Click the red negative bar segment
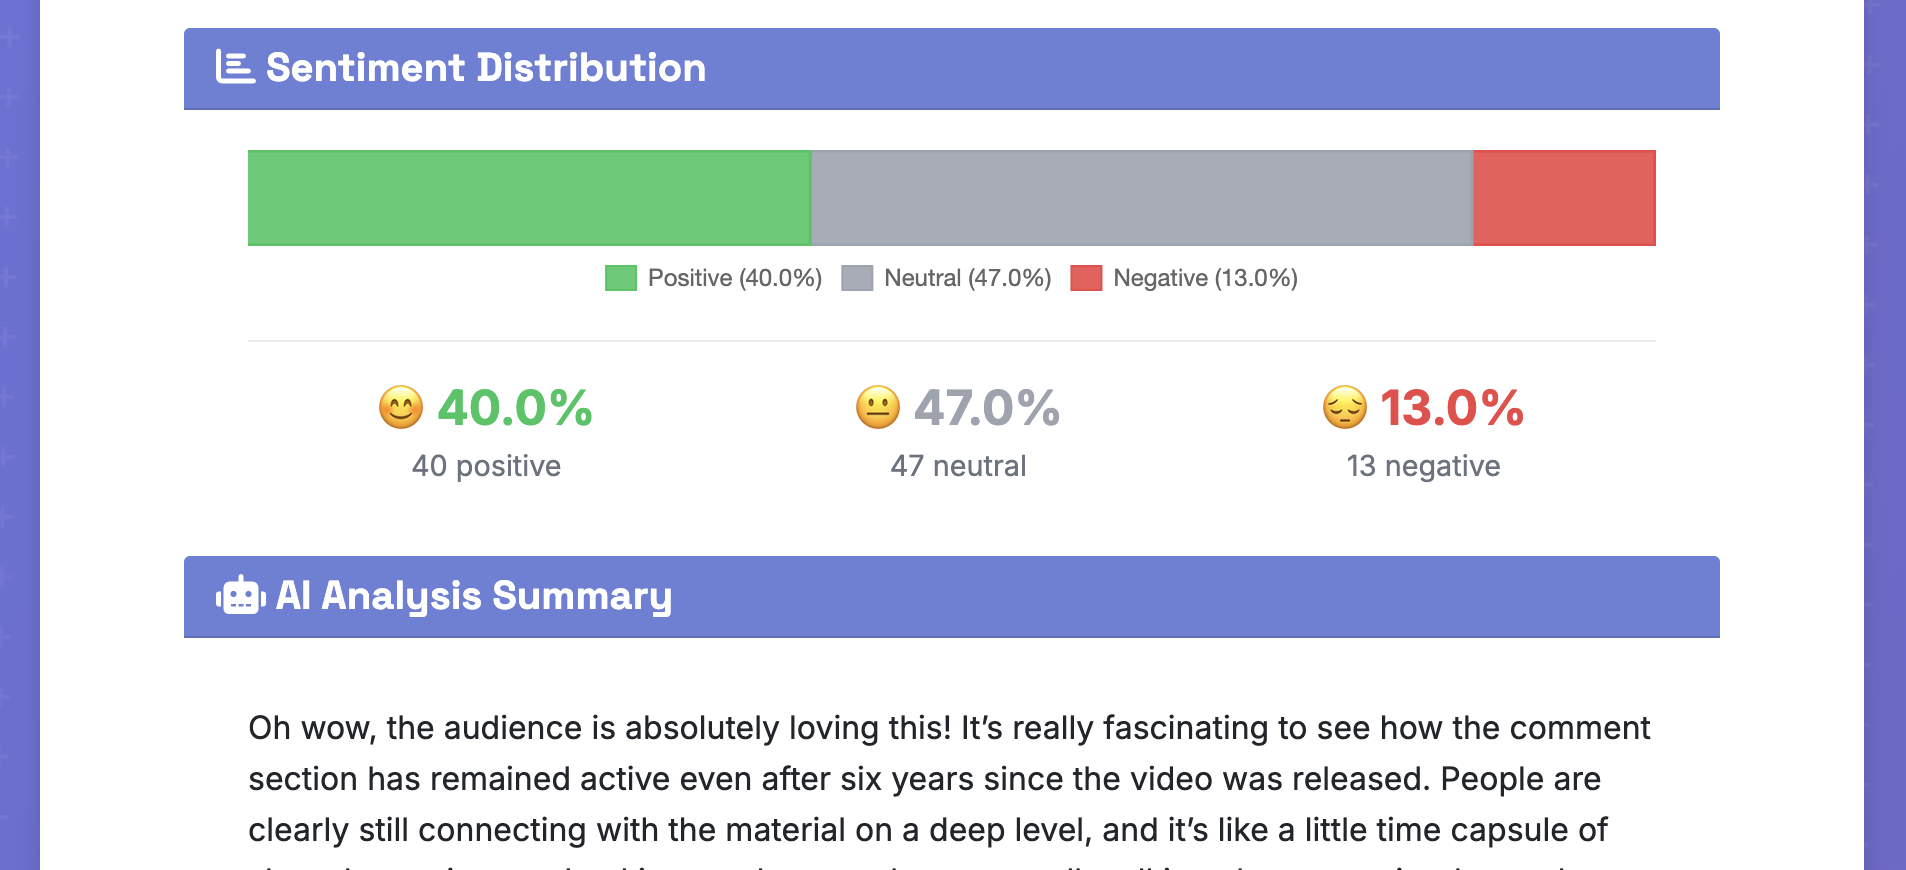The image size is (1906, 870). (x=1564, y=198)
